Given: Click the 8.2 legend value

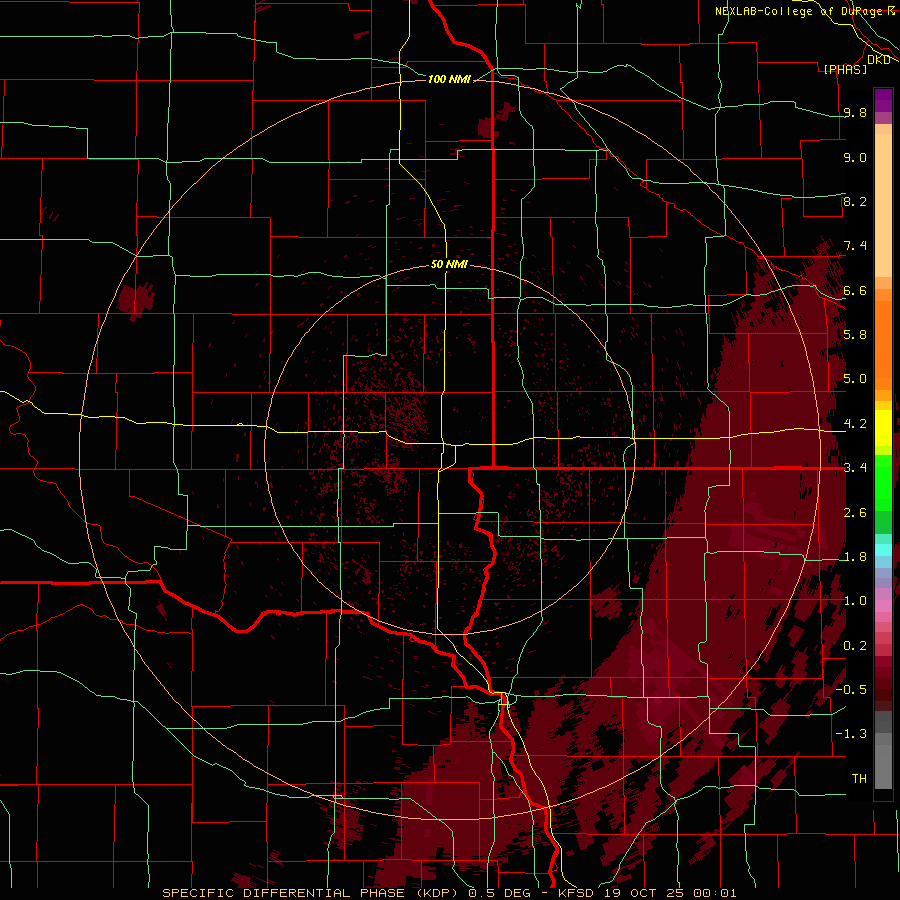Looking at the screenshot, I should pyautogui.click(x=855, y=201).
